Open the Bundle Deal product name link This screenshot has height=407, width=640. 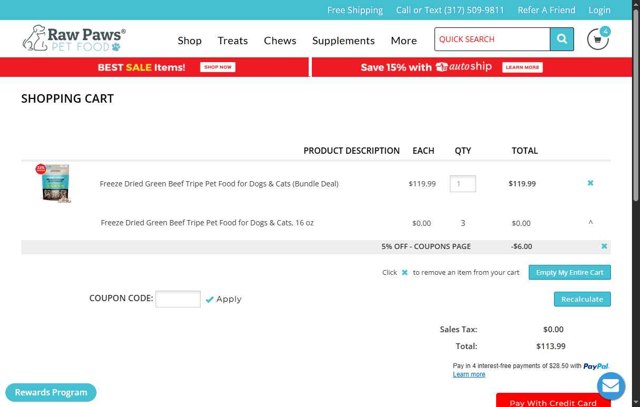(x=219, y=184)
